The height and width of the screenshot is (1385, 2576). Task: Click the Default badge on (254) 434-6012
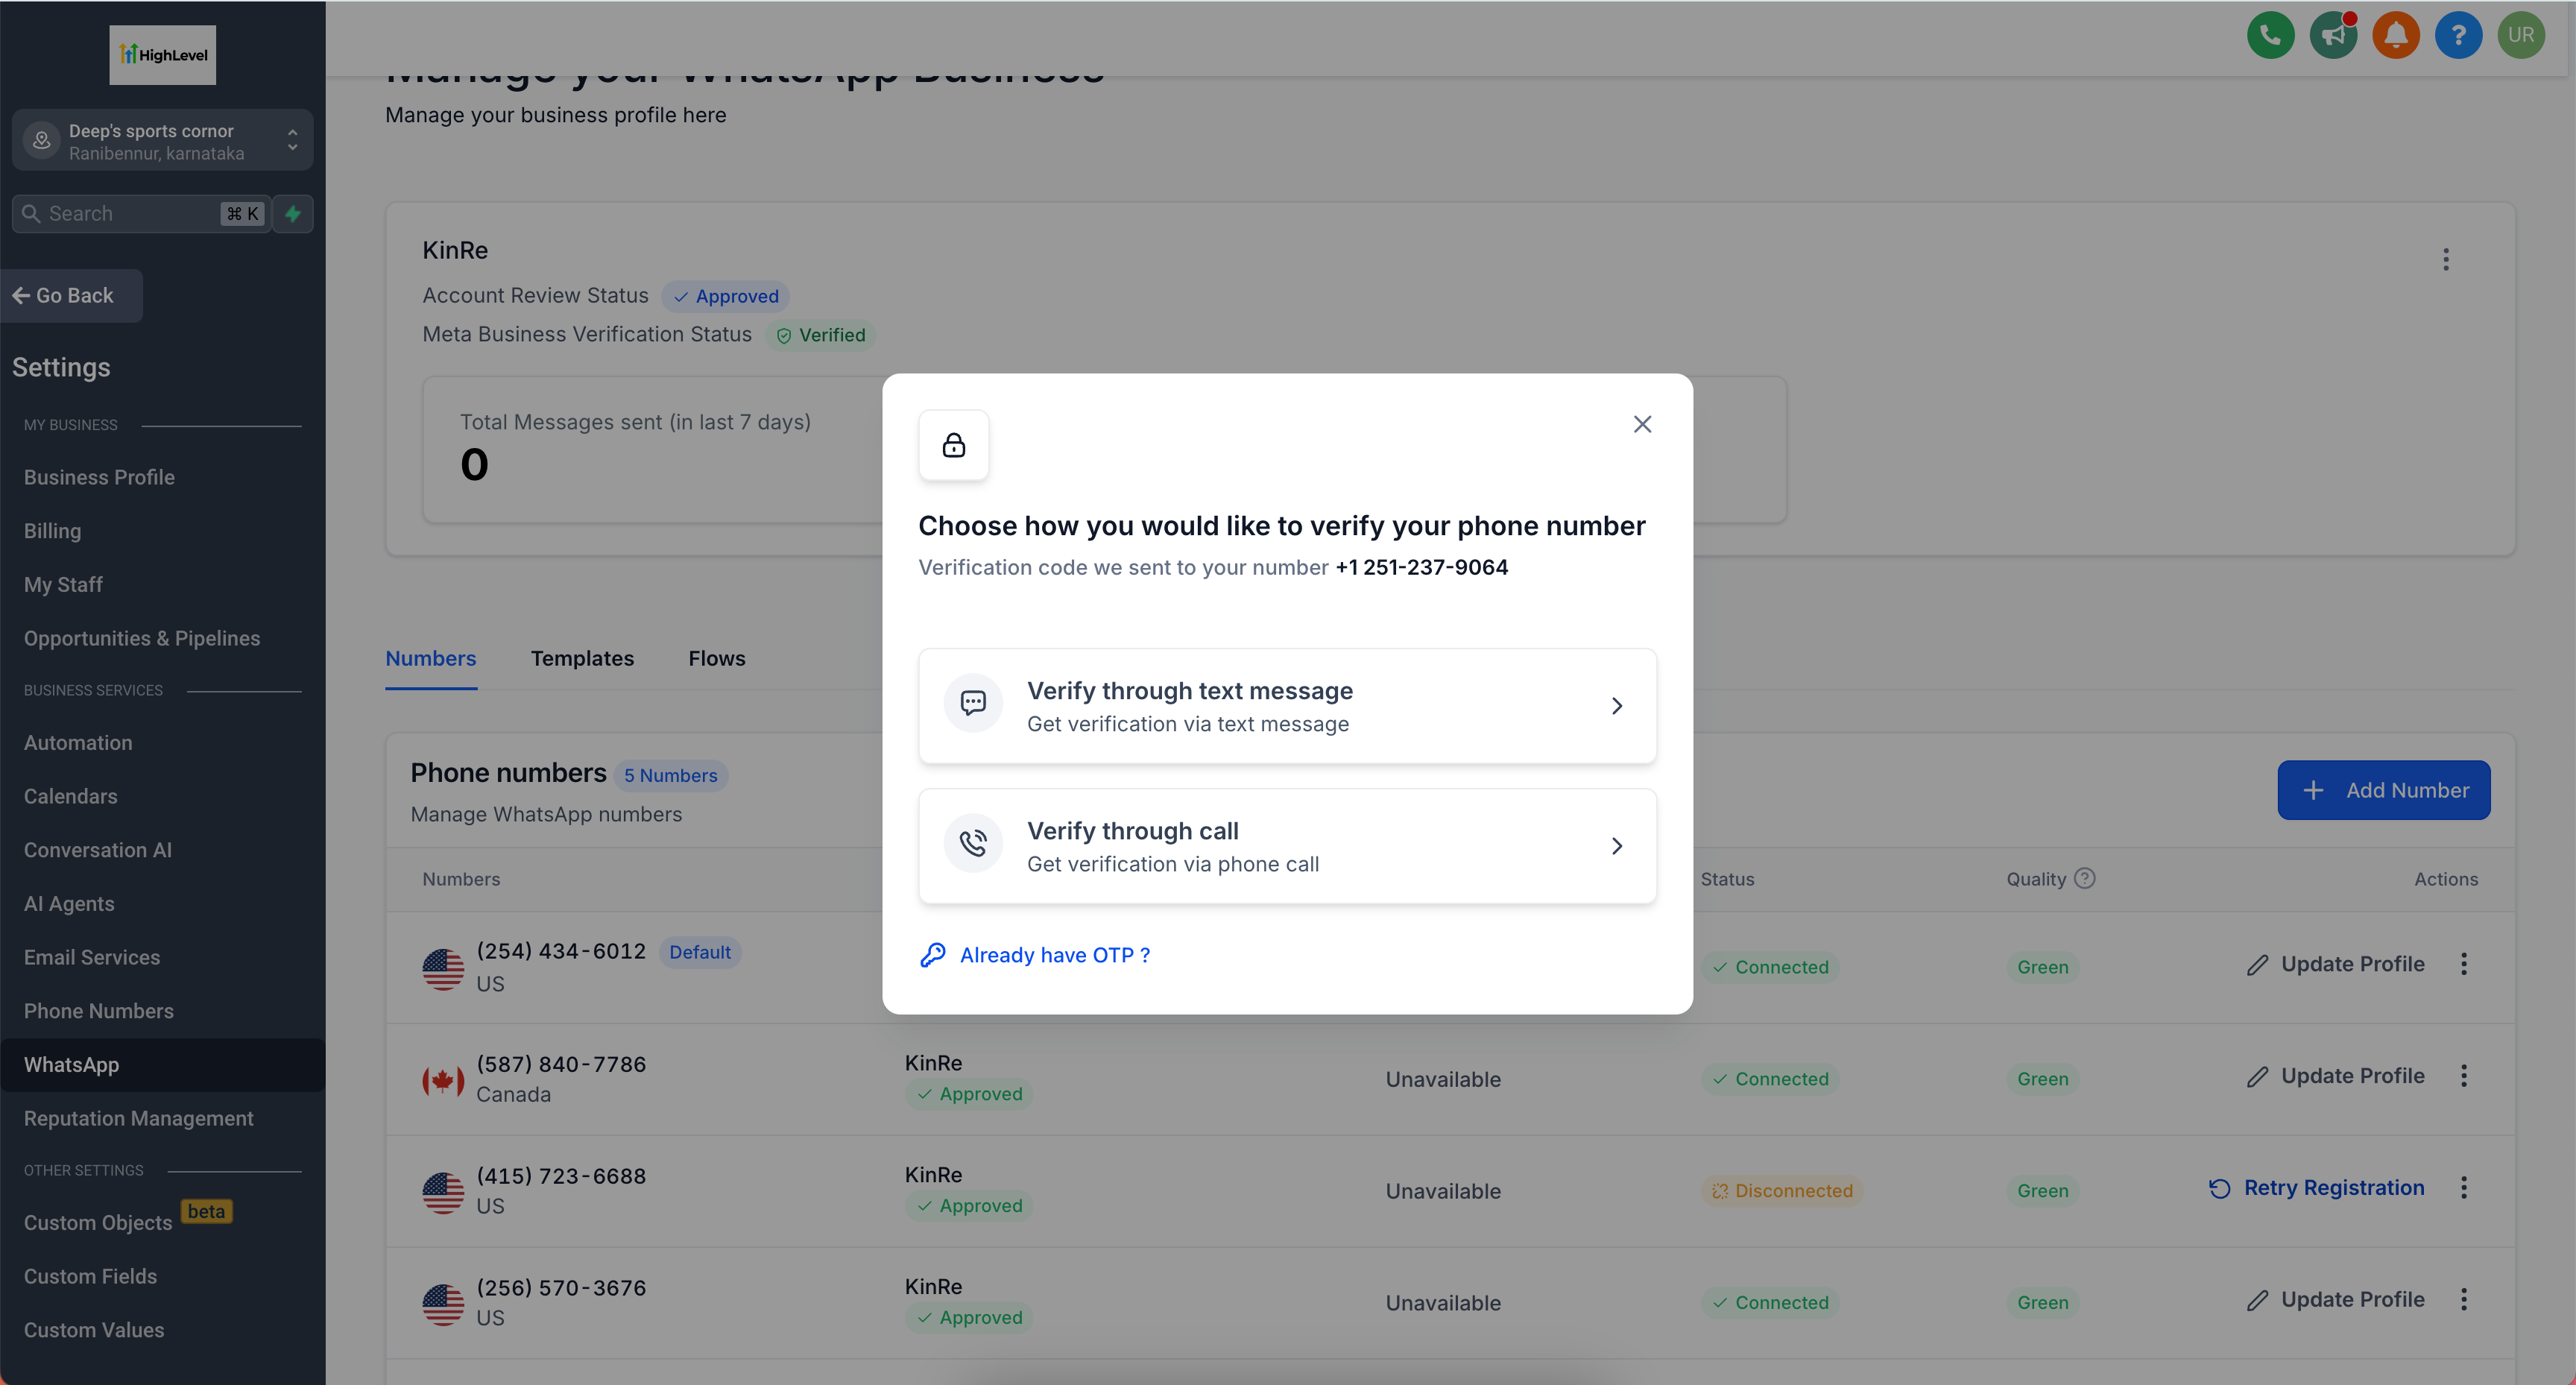point(700,952)
